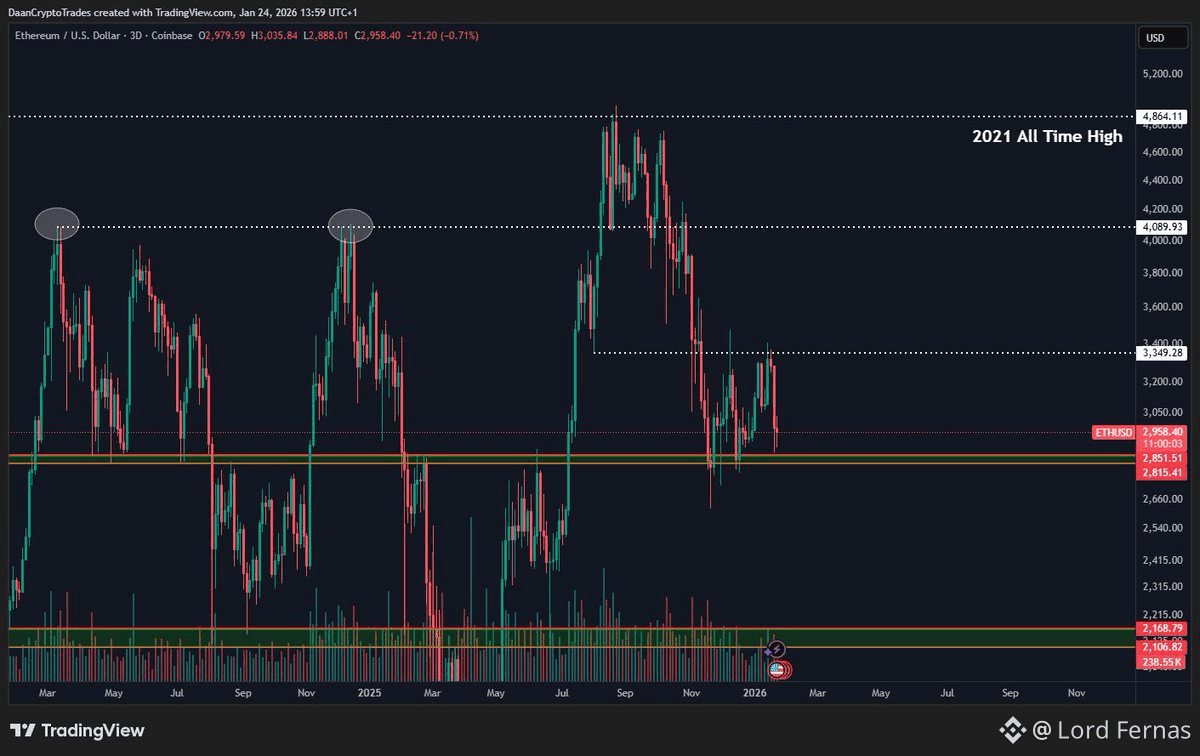Click the 2,315.00 price scale value
The height and width of the screenshot is (756, 1200).
point(1162,587)
